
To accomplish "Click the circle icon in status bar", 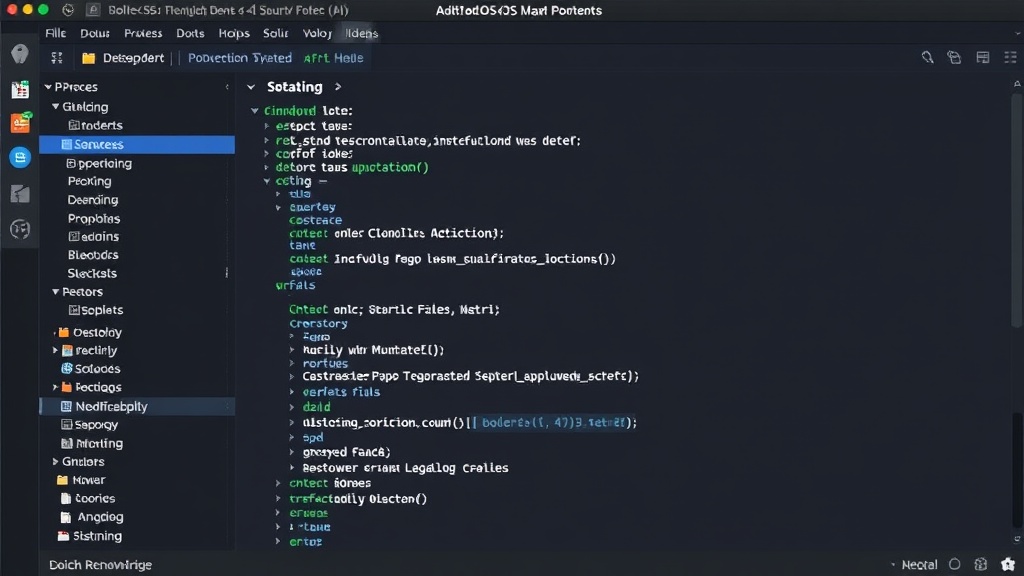I will [955, 564].
